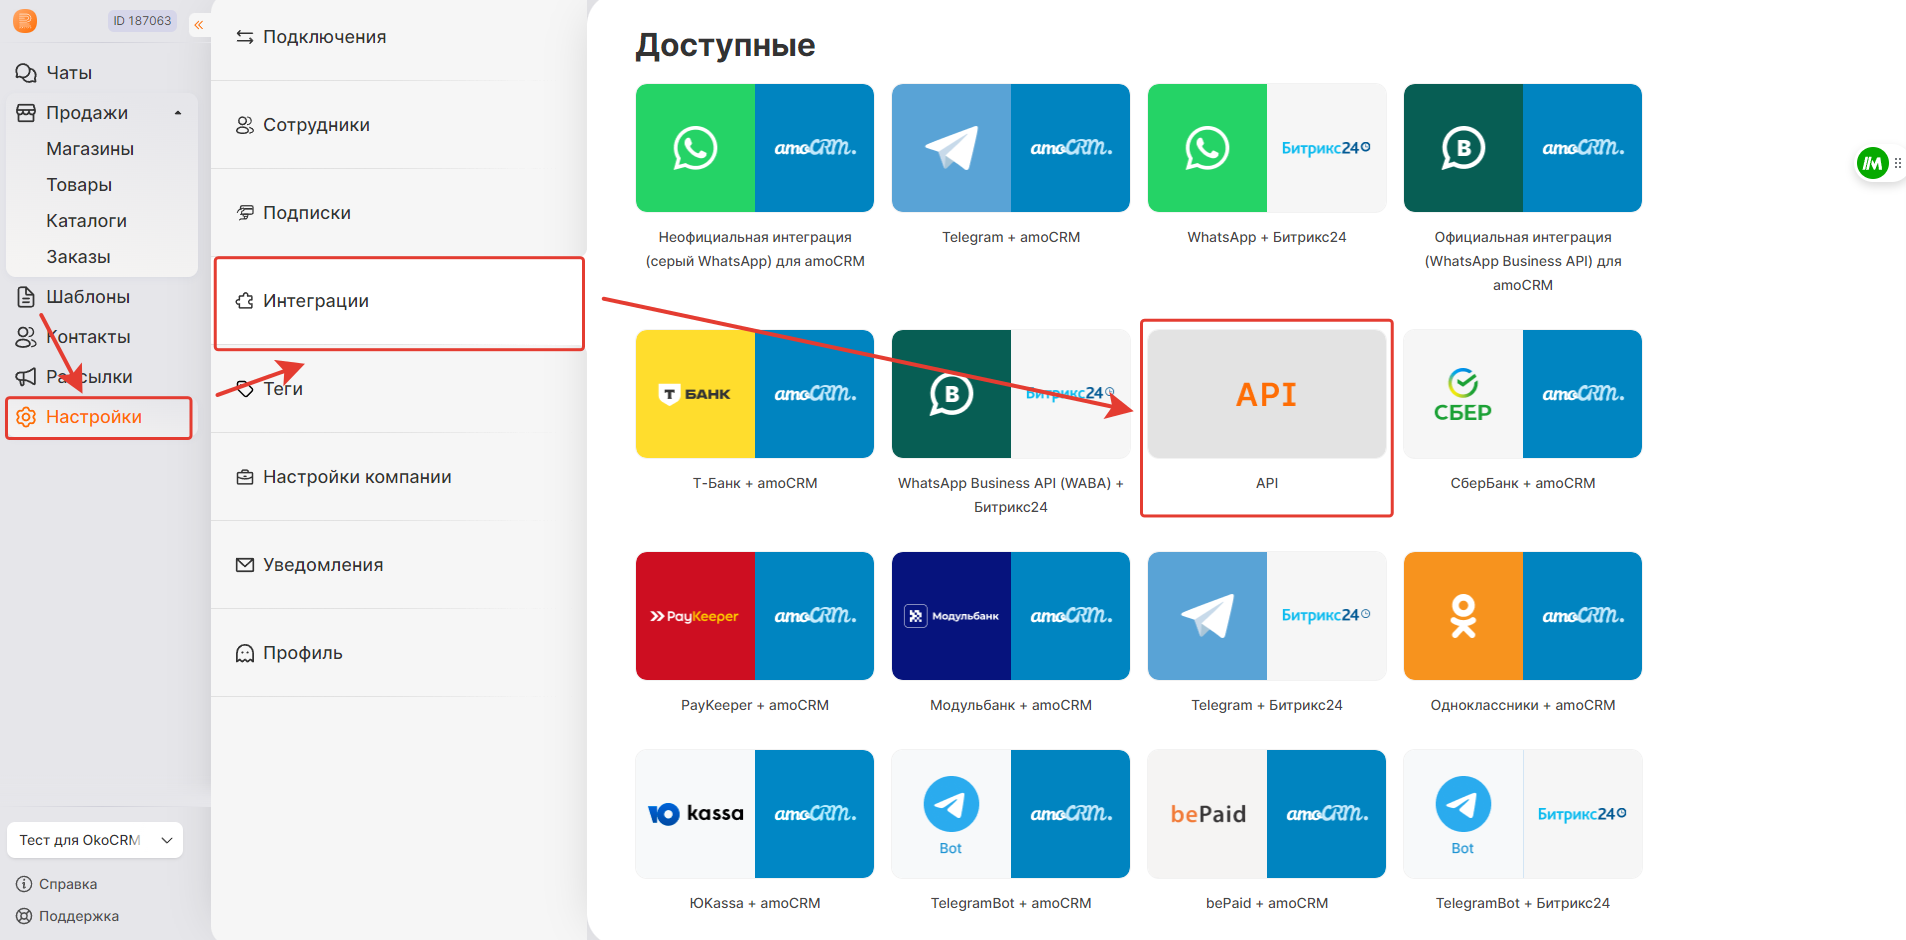This screenshot has width=1906, height=940.
Task: Click the Интеграции puzzle icon
Action: (245, 301)
